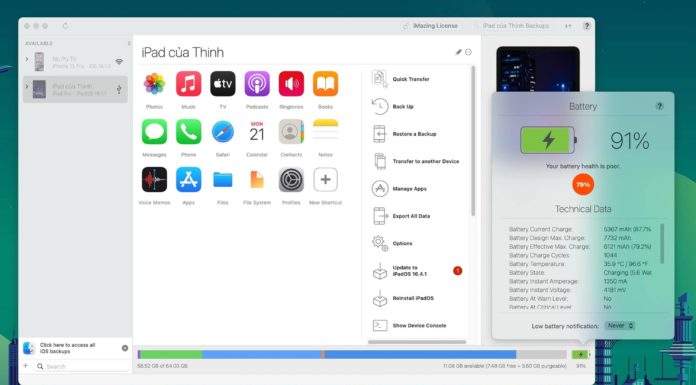The width and height of the screenshot is (696, 385).
Task: Open the Contacts icon
Action: coord(291,131)
